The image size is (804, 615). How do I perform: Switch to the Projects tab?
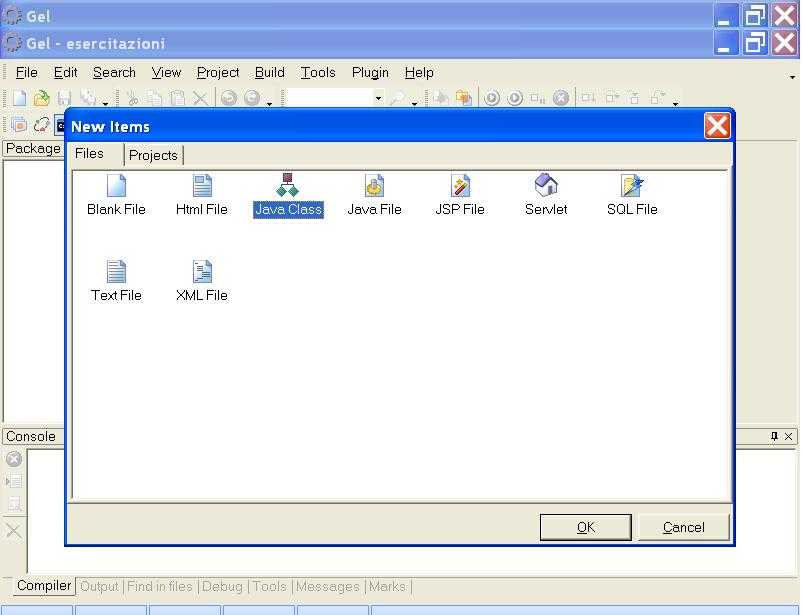point(153,155)
